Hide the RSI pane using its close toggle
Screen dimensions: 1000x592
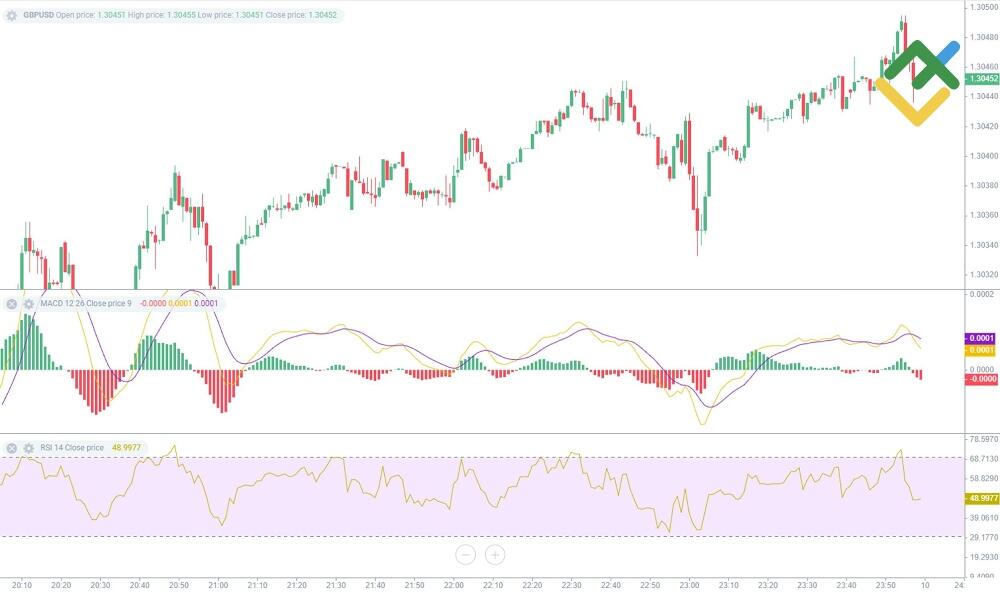pyautogui.click(x=11, y=445)
